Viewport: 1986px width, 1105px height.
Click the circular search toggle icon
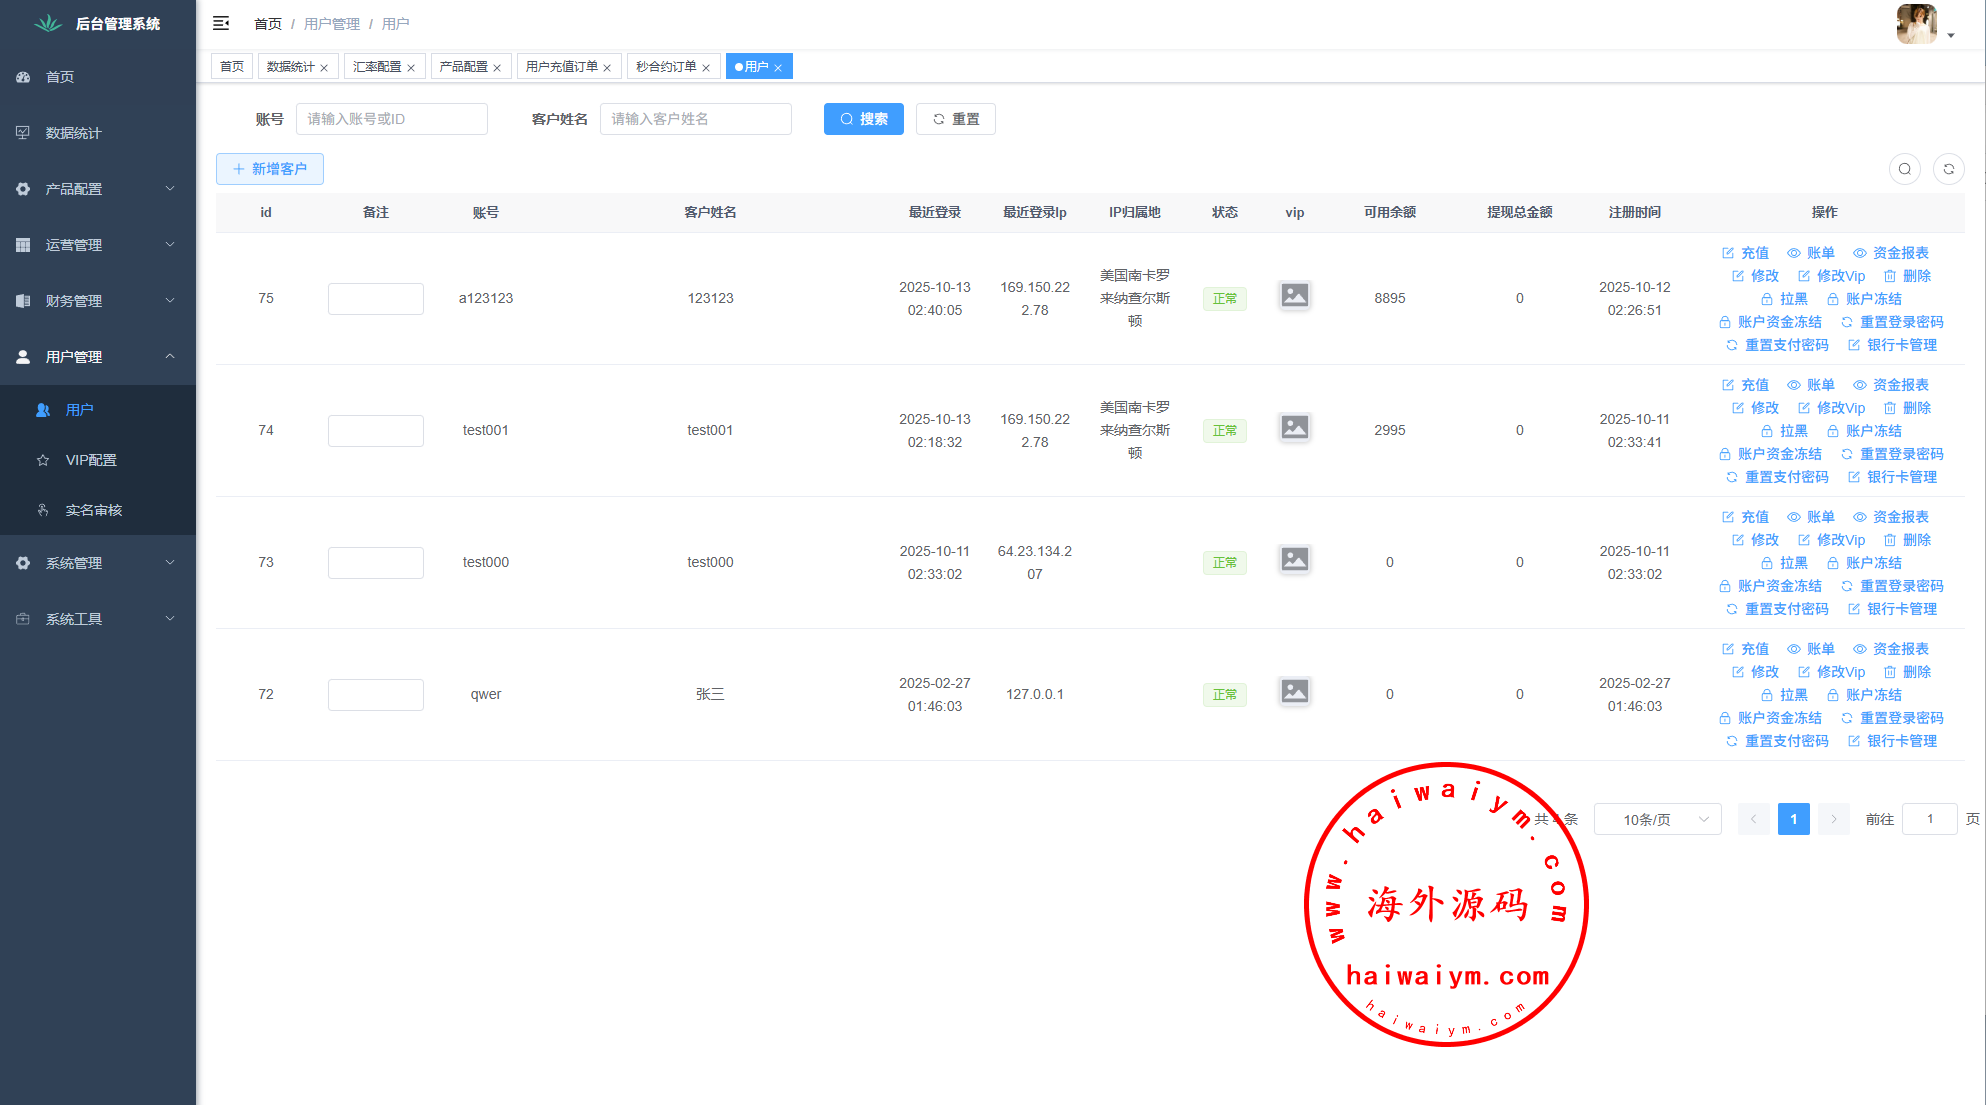click(1904, 169)
